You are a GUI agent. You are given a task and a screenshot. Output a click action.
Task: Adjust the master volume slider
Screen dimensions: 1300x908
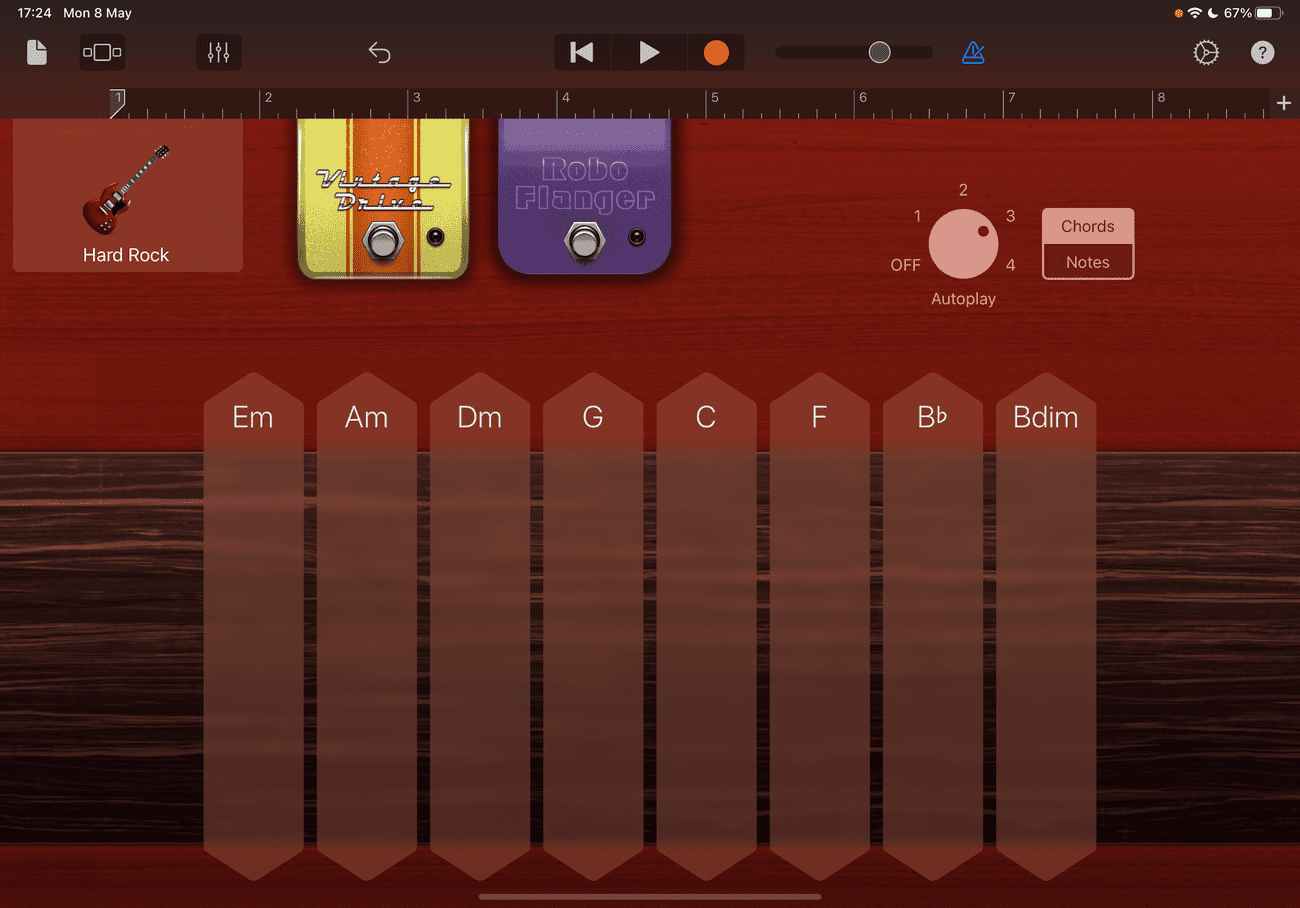(x=878, y=52)
